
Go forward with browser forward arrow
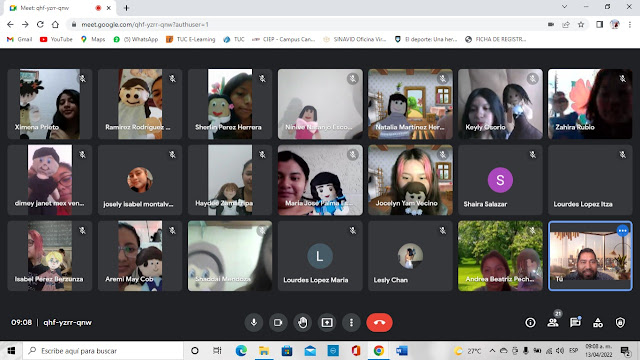tap(25, 24)
